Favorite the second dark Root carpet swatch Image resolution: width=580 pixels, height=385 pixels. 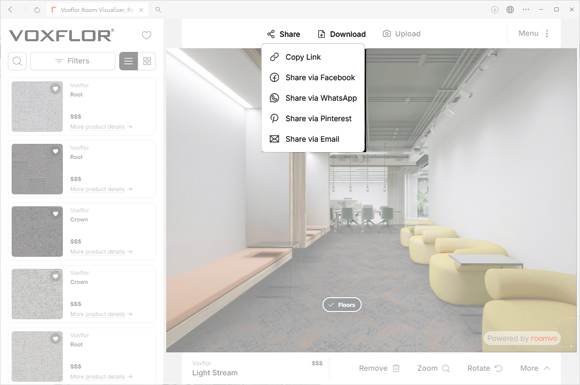click(55, 151)
